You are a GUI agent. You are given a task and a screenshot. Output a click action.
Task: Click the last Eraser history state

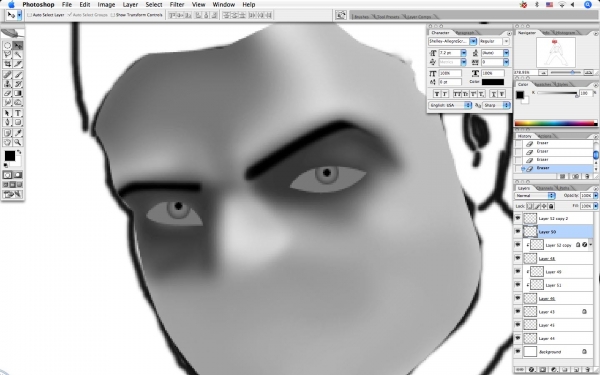click(x=556, y=168)
